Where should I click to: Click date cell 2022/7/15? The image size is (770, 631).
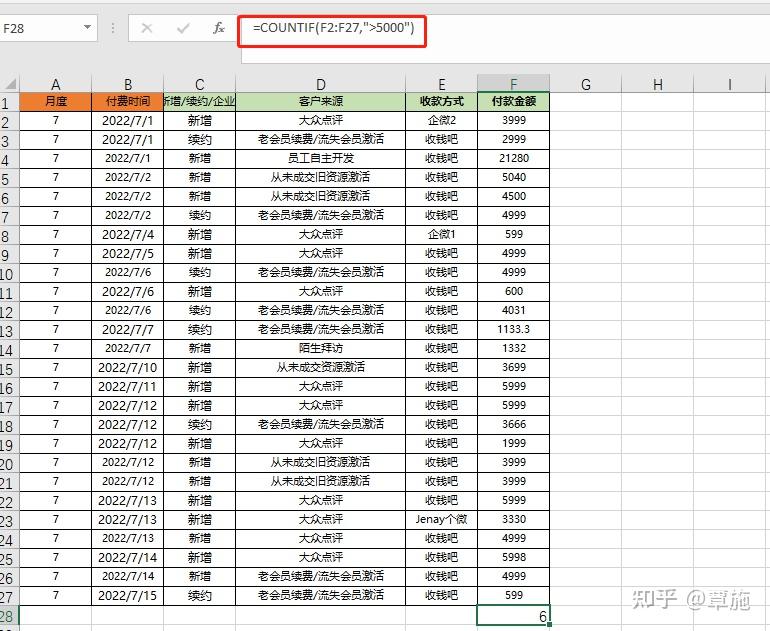pyautogui.click(x=128, y=596)
